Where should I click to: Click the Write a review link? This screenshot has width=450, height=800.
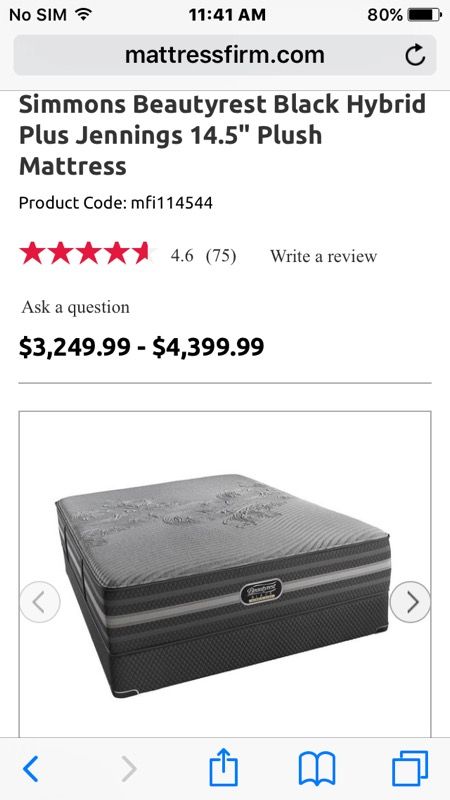pyautogui.click(x=323, y=256)
